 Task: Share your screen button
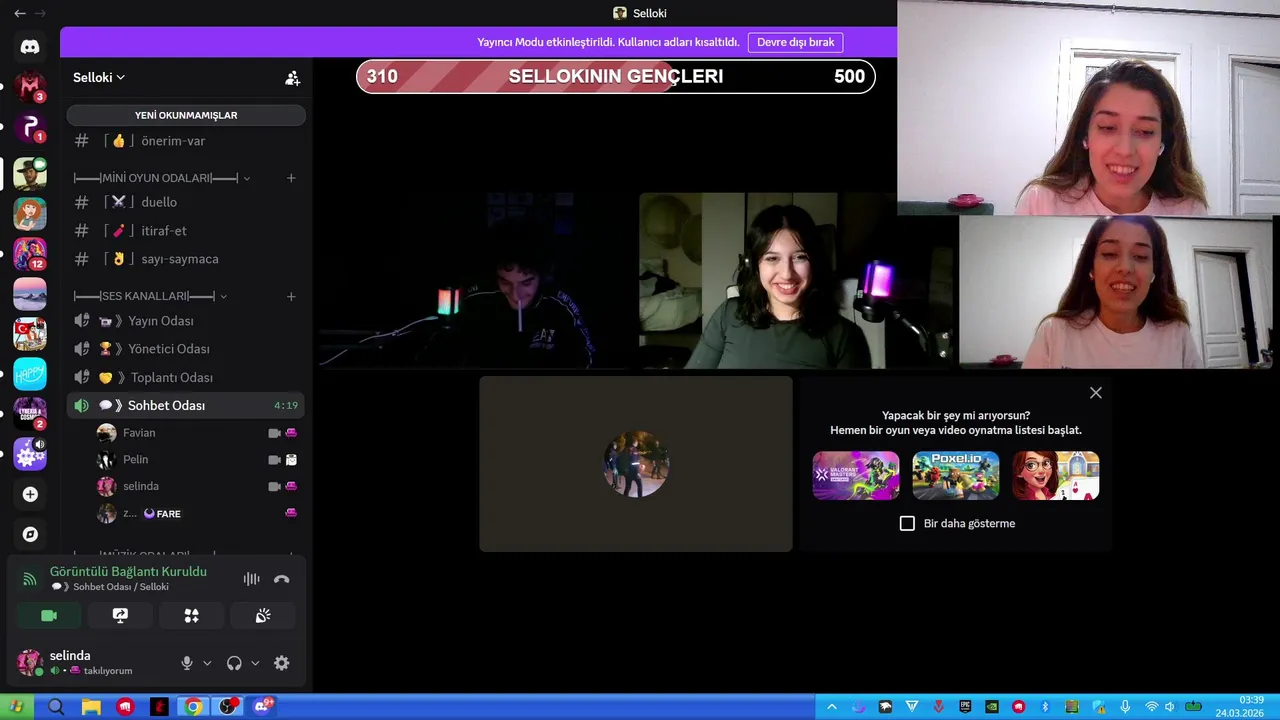pyautogui.click(x=120, y=615)
